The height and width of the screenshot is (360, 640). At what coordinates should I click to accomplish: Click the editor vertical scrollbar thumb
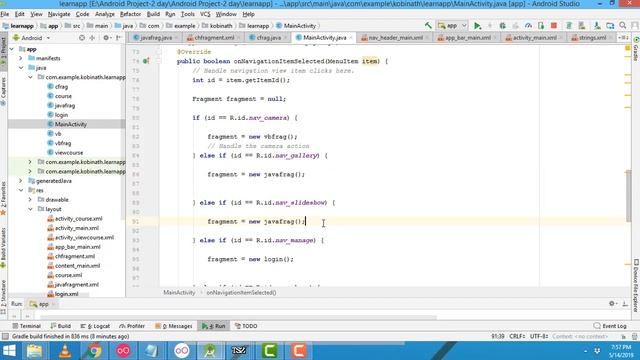click(x=628, y=196)
